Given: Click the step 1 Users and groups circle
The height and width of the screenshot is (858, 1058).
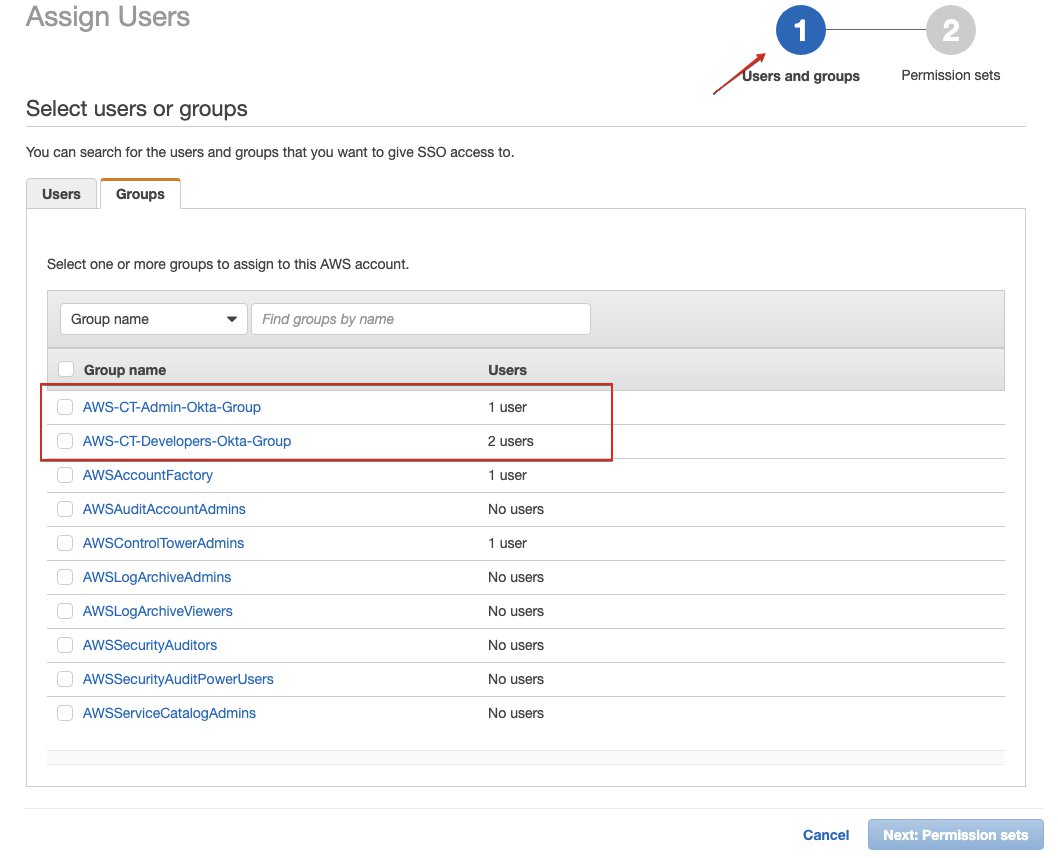Looking at the screenshot, I should [801, 30].
